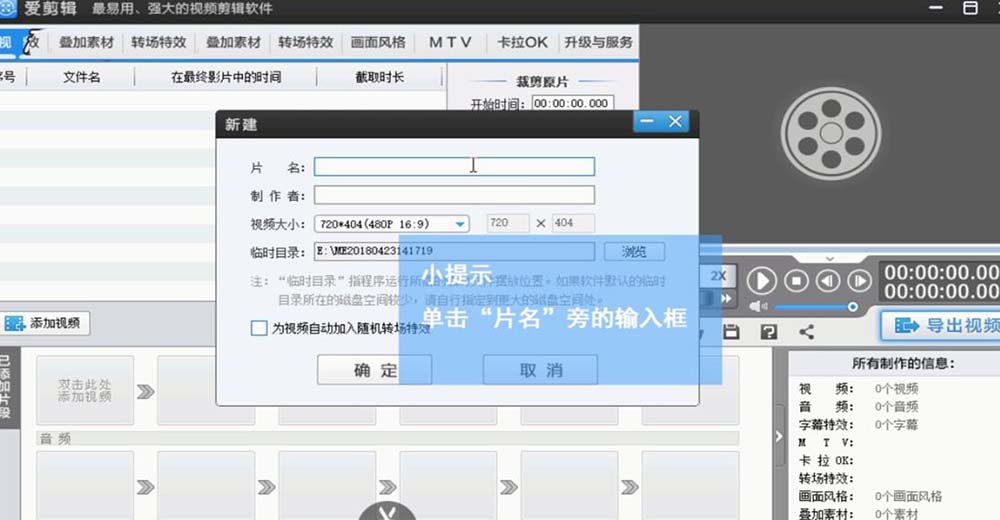Enable 为视频自动加入随机转场特效 checkbox
The width and height of the screenshot is (1000, 520).
click(259, 328)
